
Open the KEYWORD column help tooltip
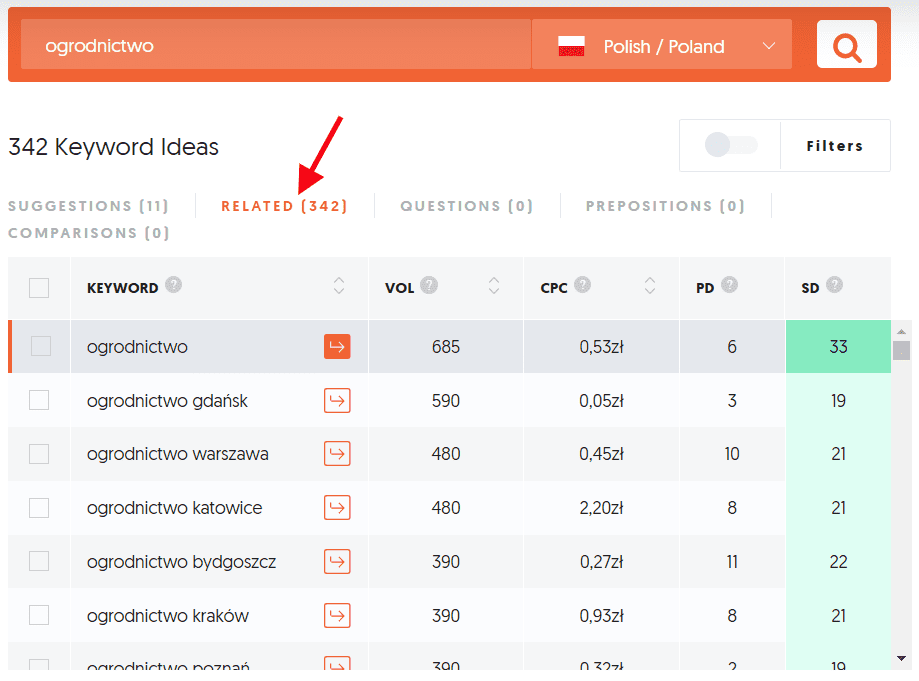coord(174,285)
